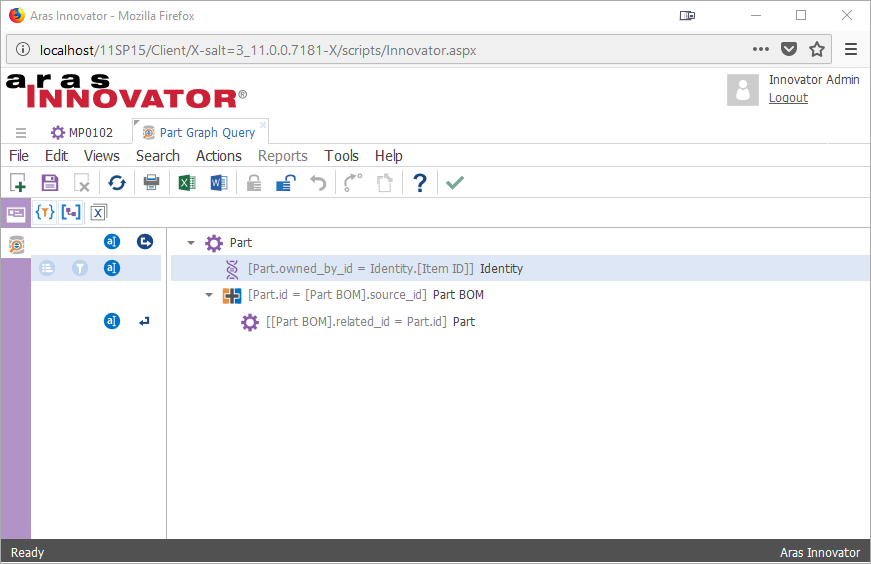Click the Print icon
This screenshot has width=871, height=564.
click(x=151, y=183)
